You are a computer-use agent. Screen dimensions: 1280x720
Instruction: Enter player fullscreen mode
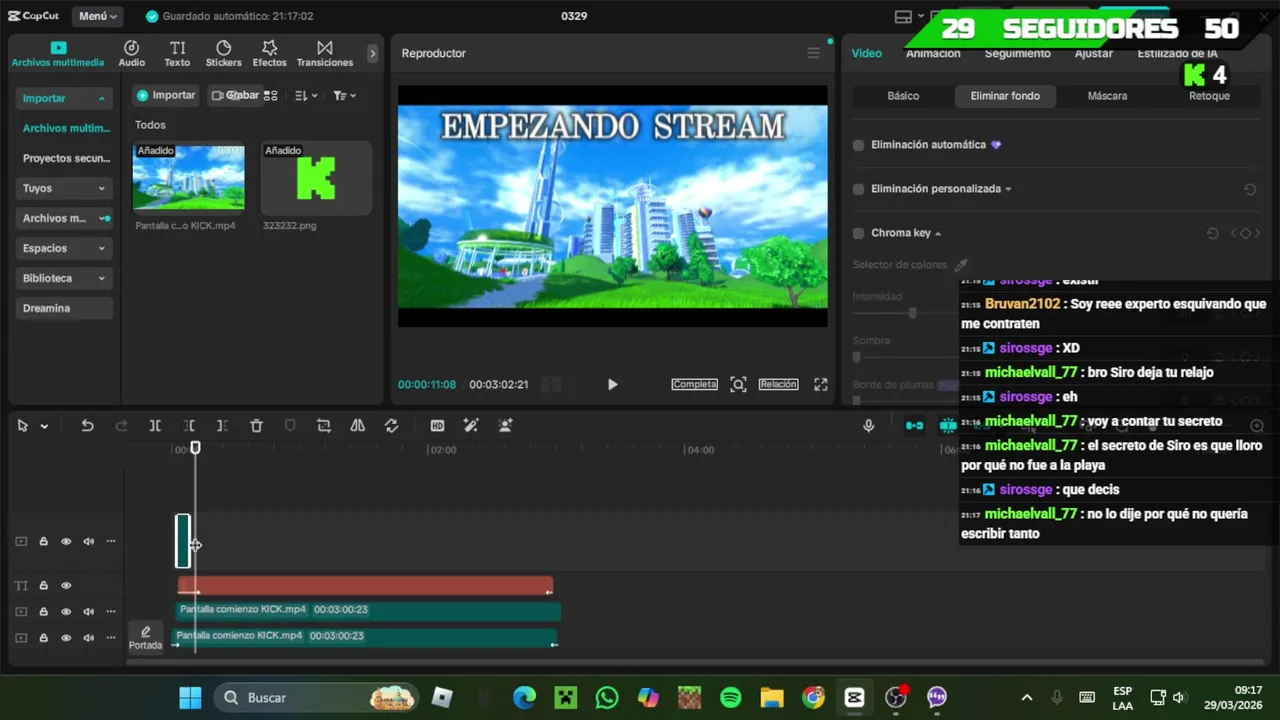(820, 384)
